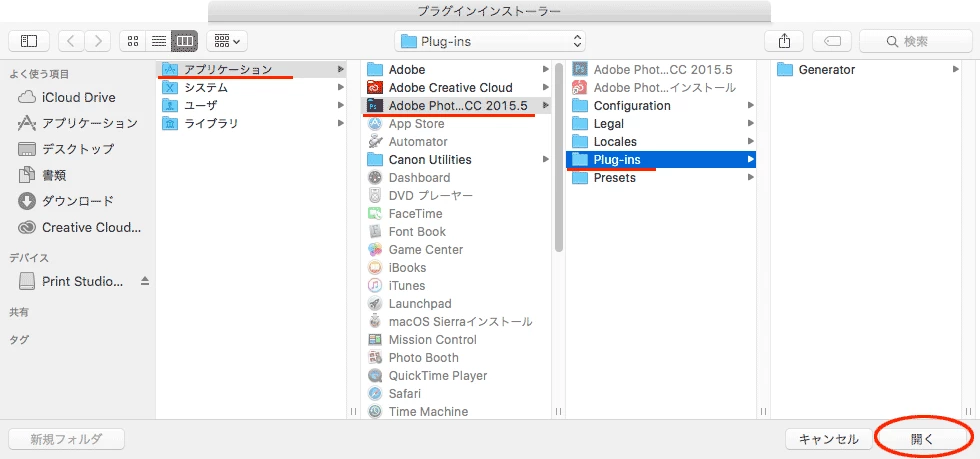Click the Time Machine icon
This screenshot has width=980, height=459.
coord(375,411)
